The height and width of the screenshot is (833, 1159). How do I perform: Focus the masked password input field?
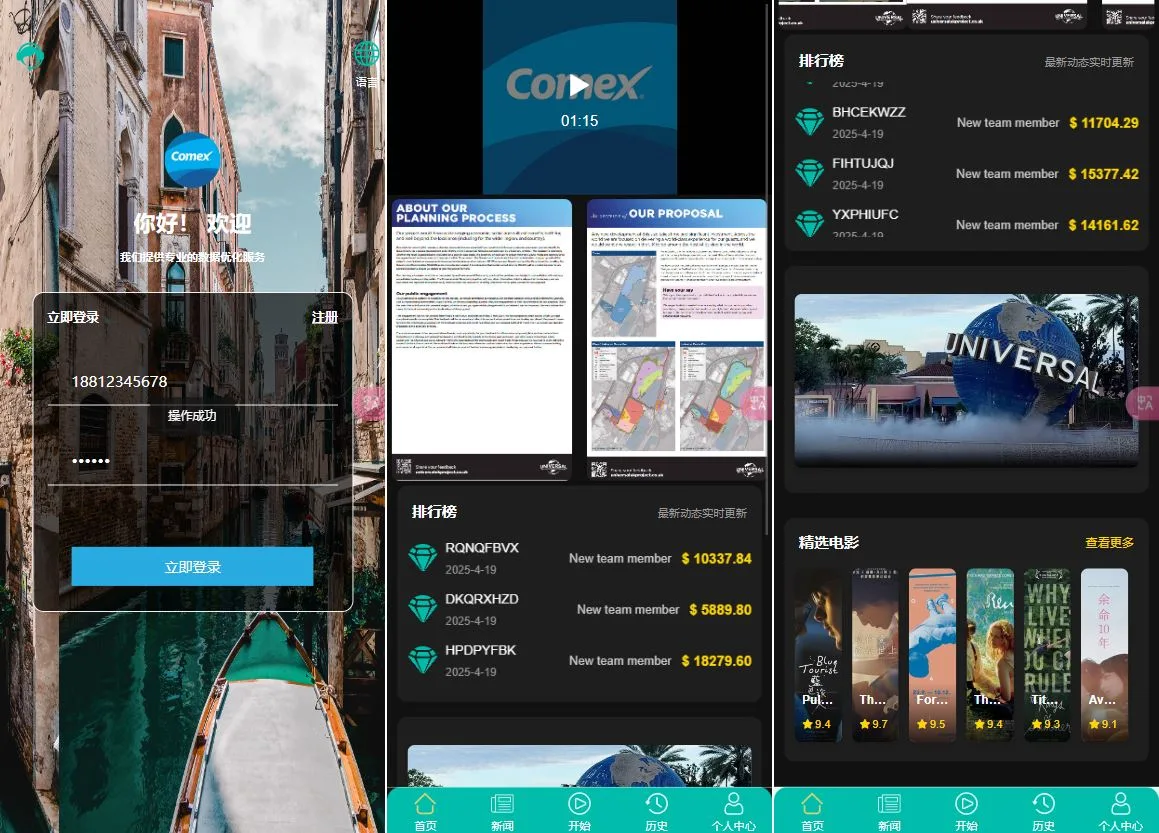click(x=192, y=462)
